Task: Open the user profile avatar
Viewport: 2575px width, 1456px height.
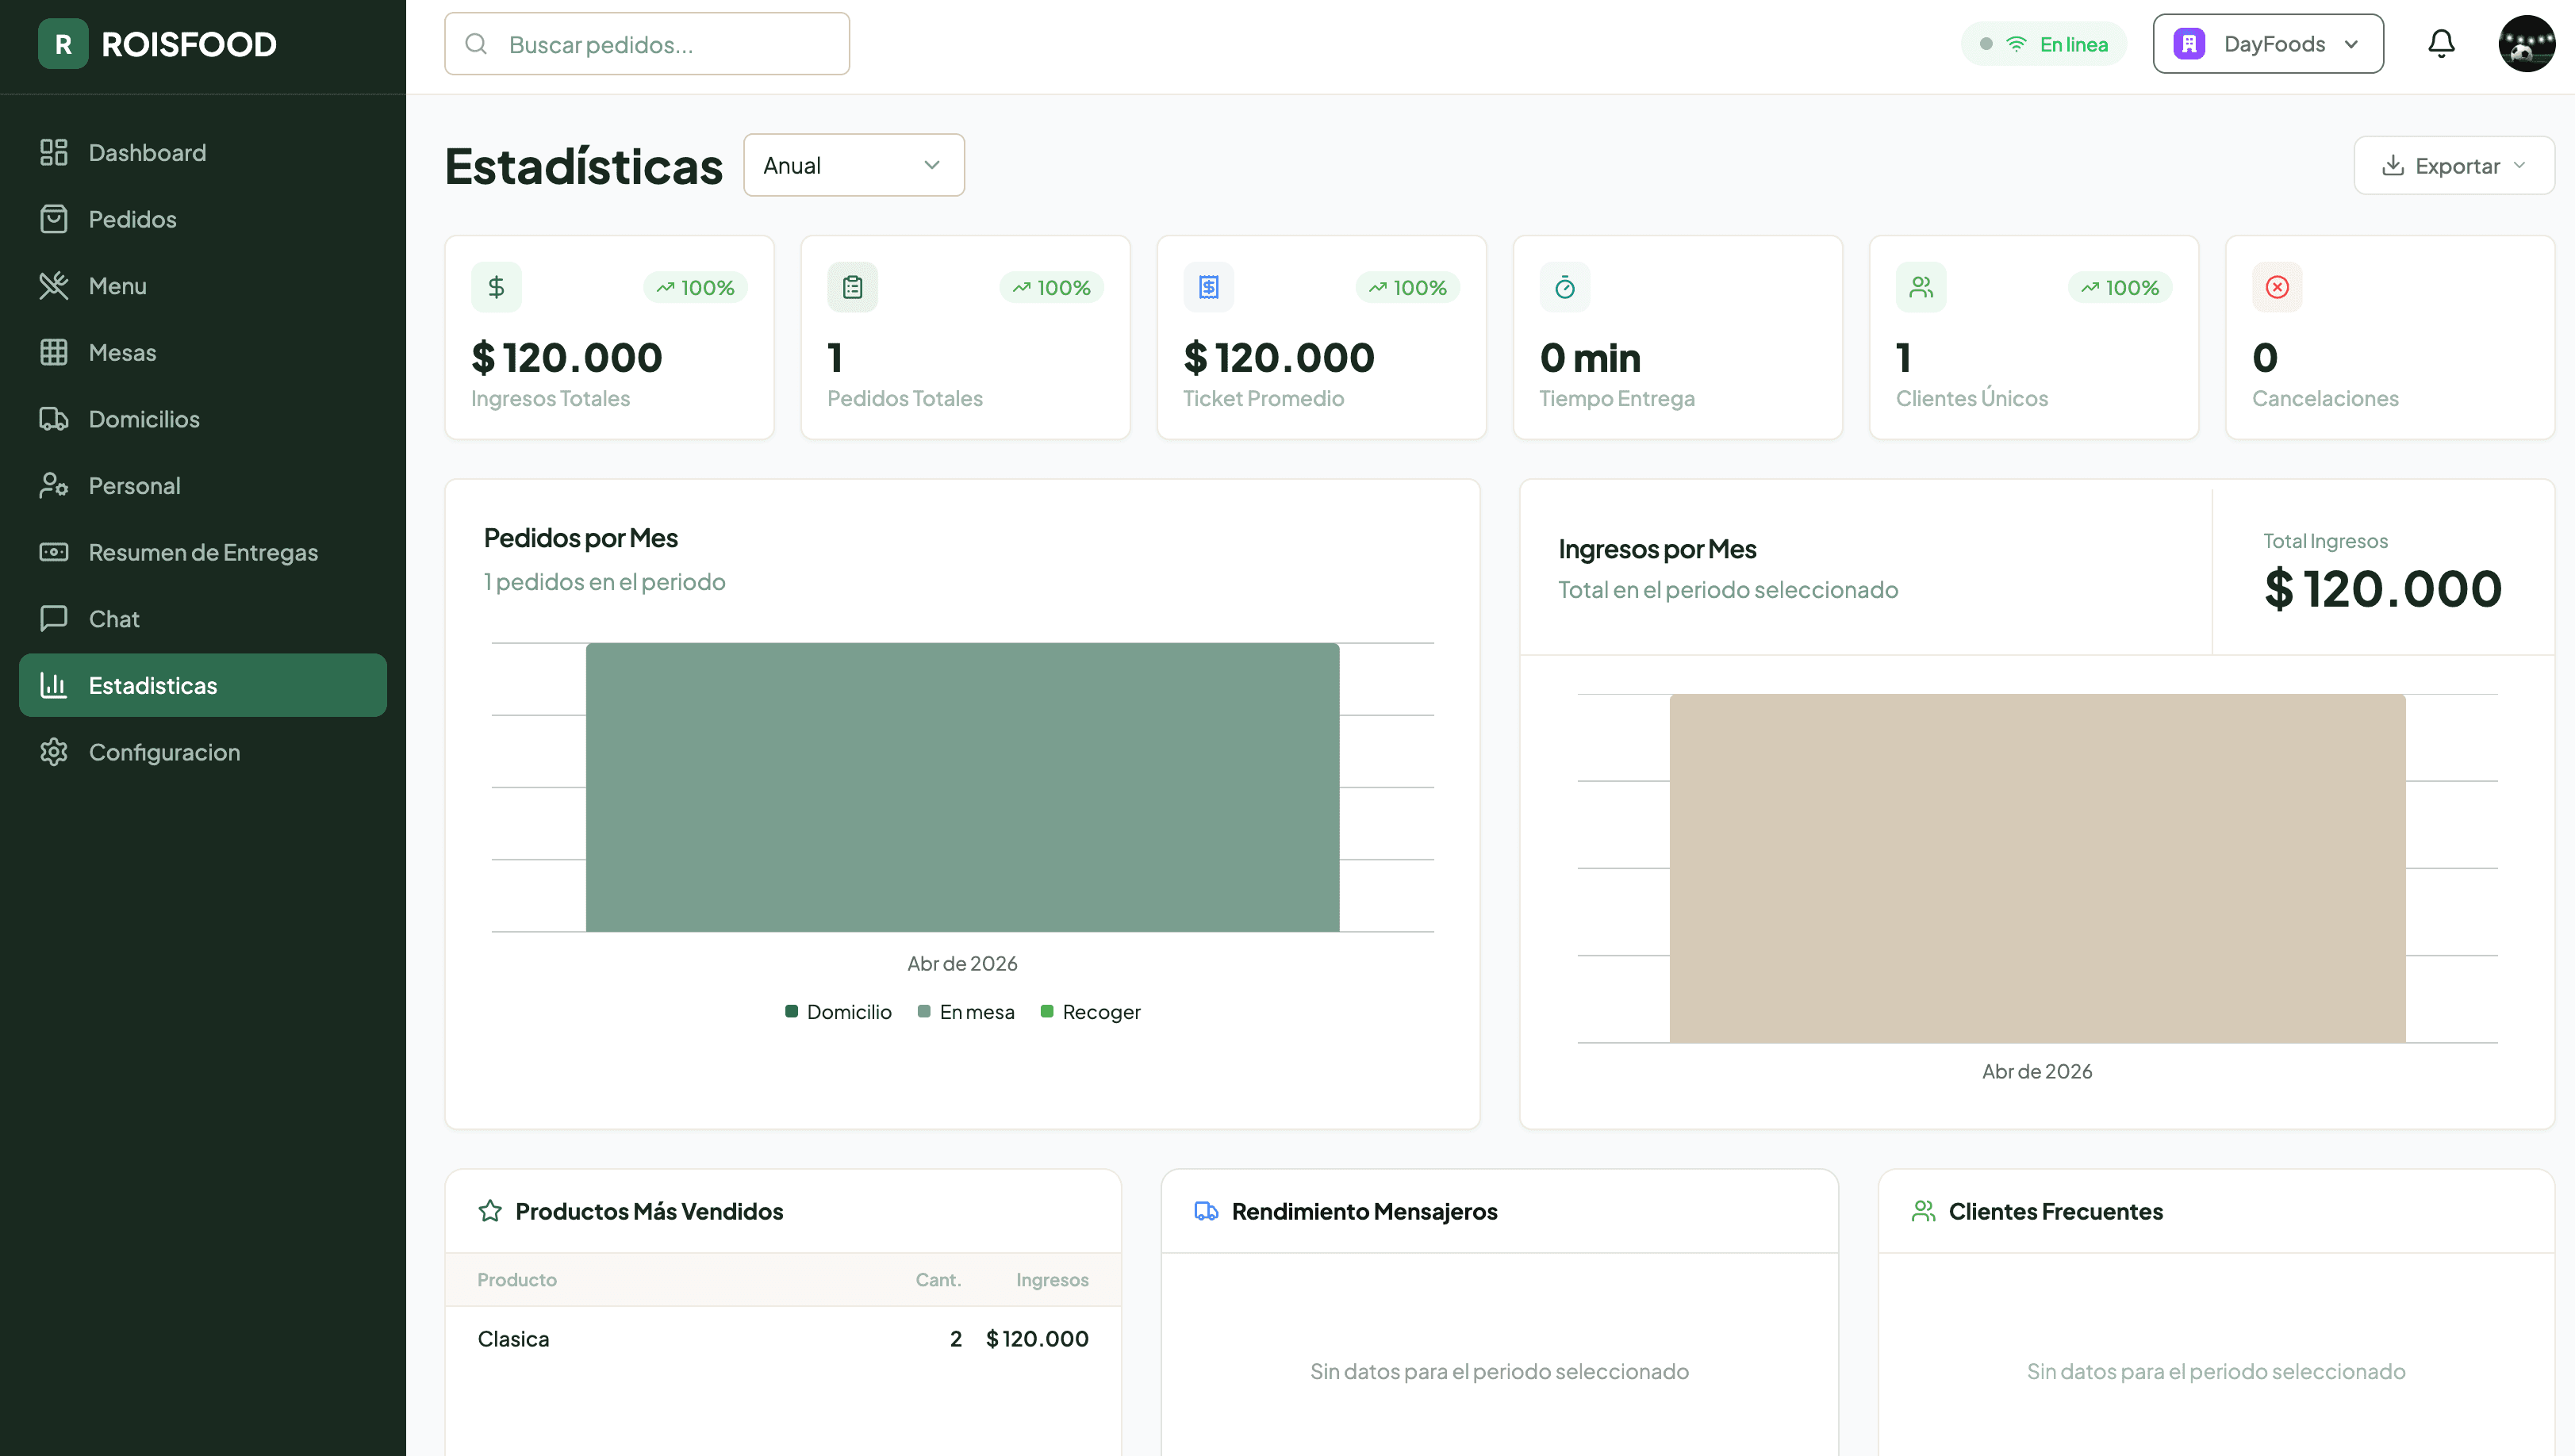Action: click(x=2526, y=44)
